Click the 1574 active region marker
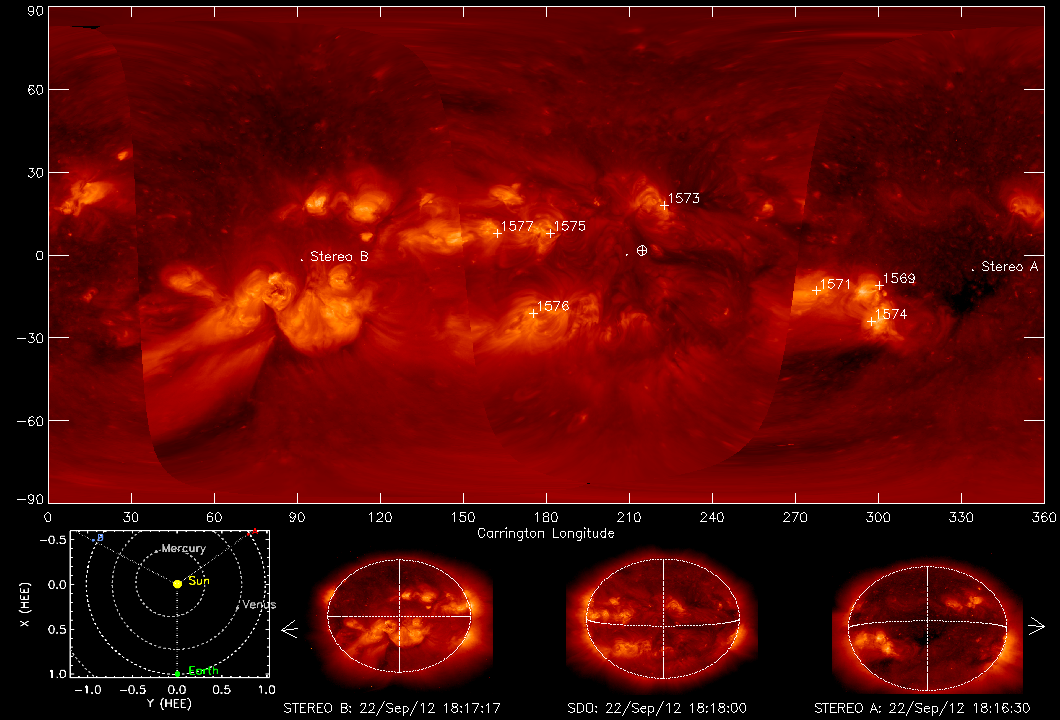This screenshot has height=720, width=1060. (x=871, y=321)
